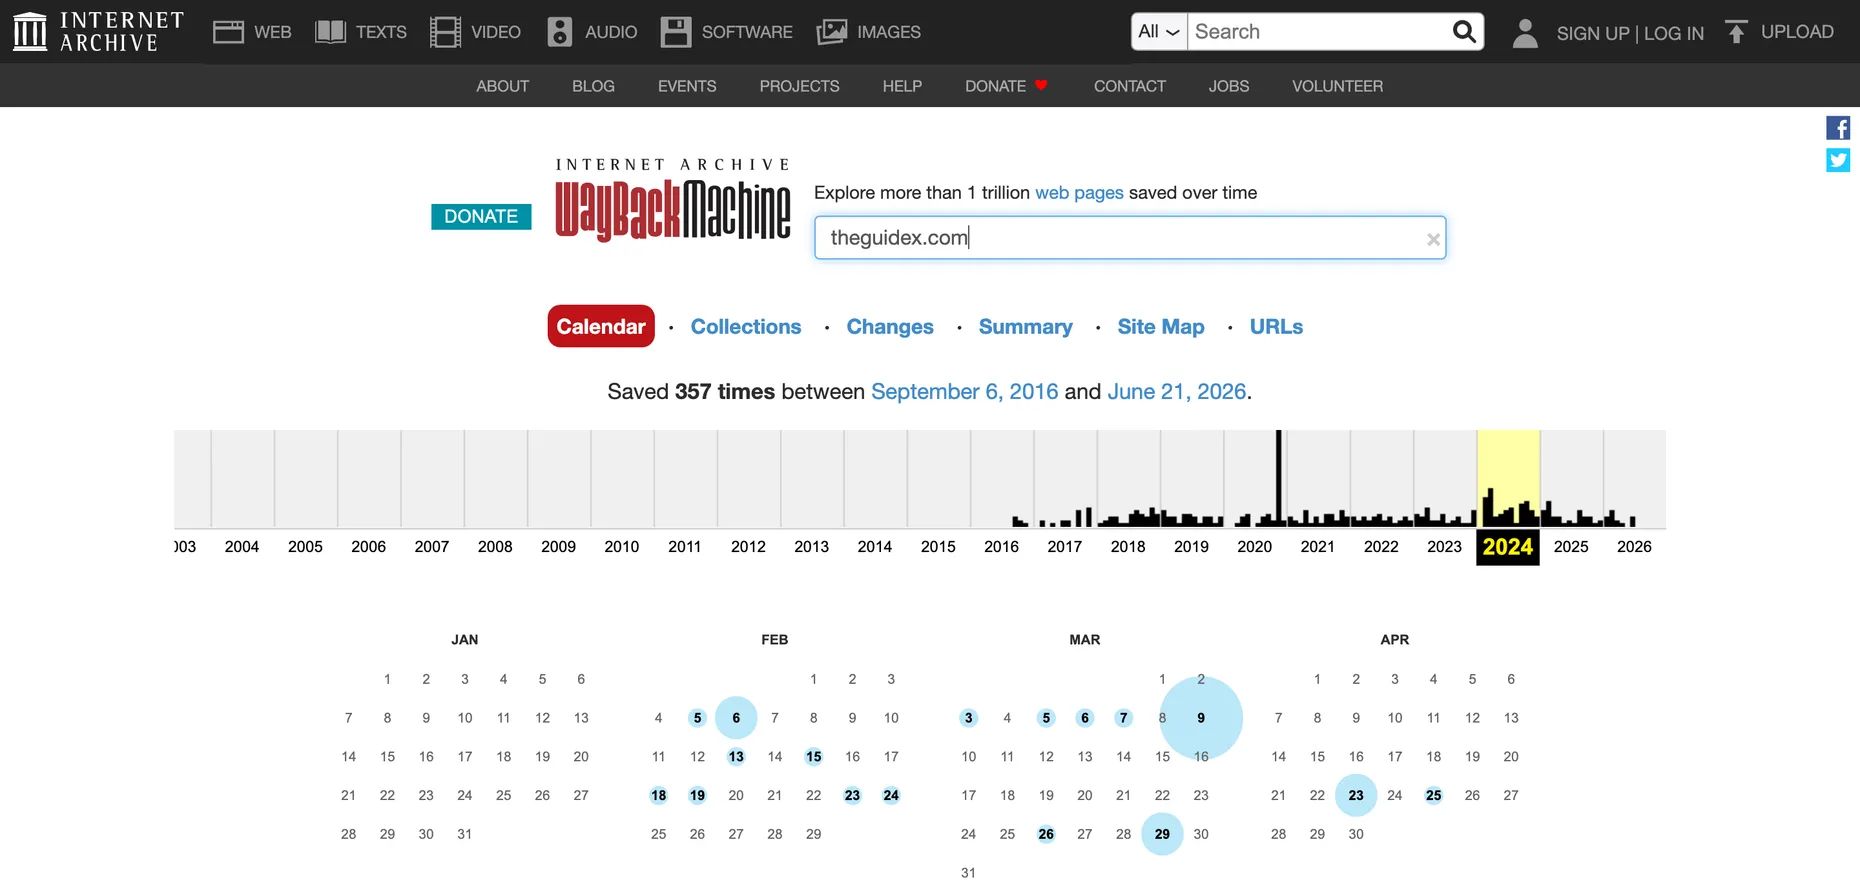Open the Audio speaker icon
This screenshot has width=1860, height=891.
[x=560, y=32]
